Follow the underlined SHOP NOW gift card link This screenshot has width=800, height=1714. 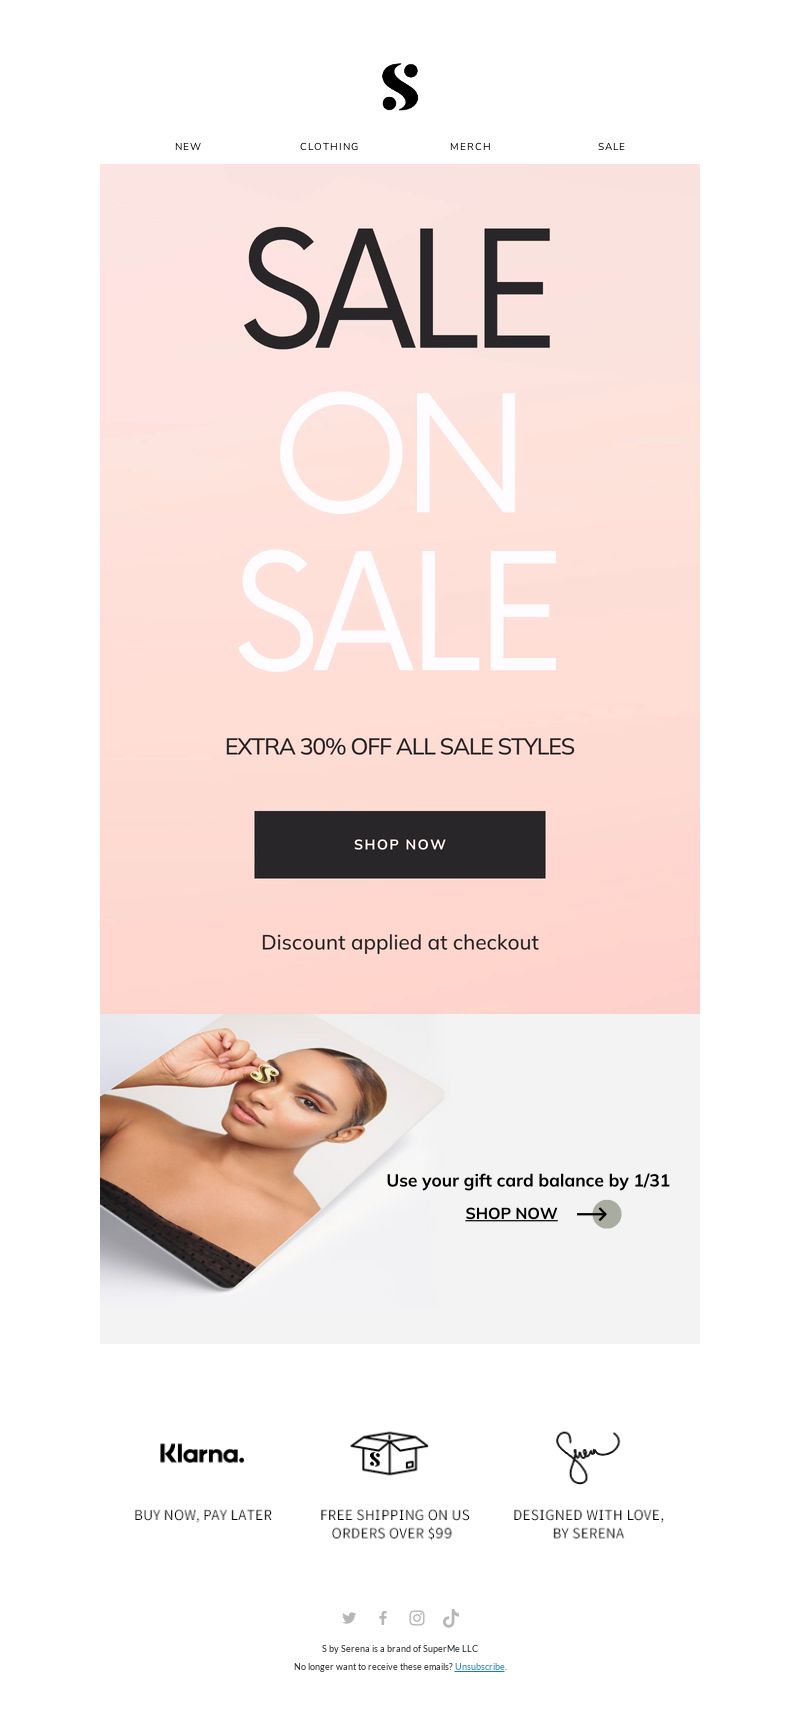pos(511,1213)
